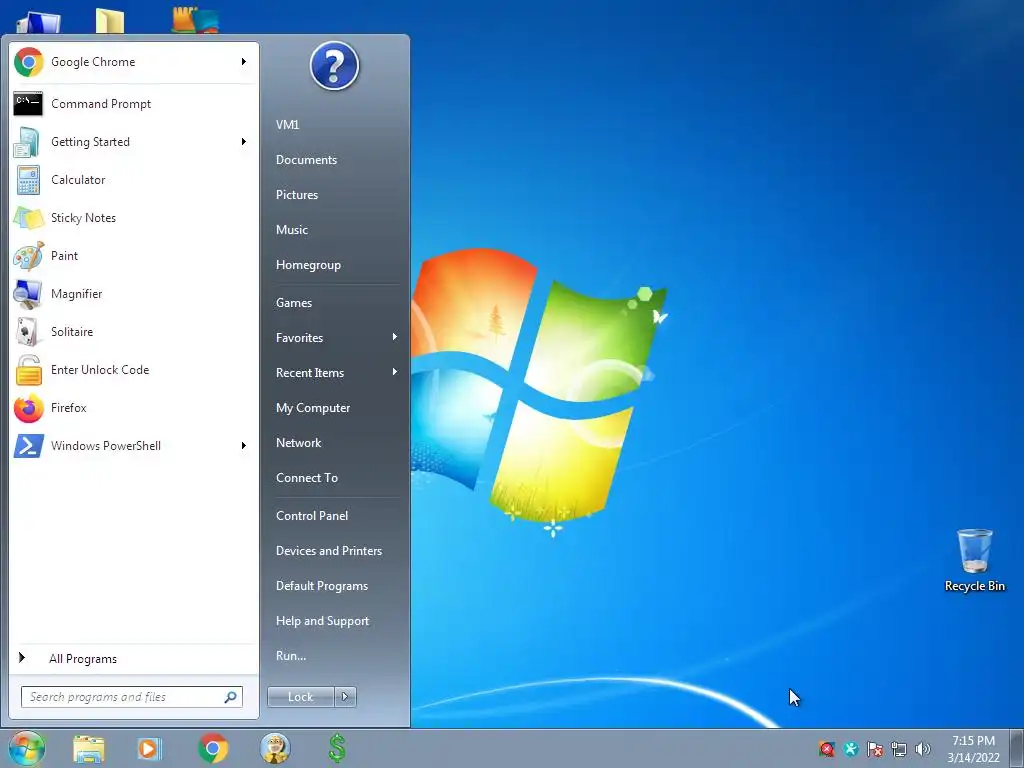This screenshot has height=768, width=1024.
Task: Open Getting Started icon
Action: click(27, 142)
